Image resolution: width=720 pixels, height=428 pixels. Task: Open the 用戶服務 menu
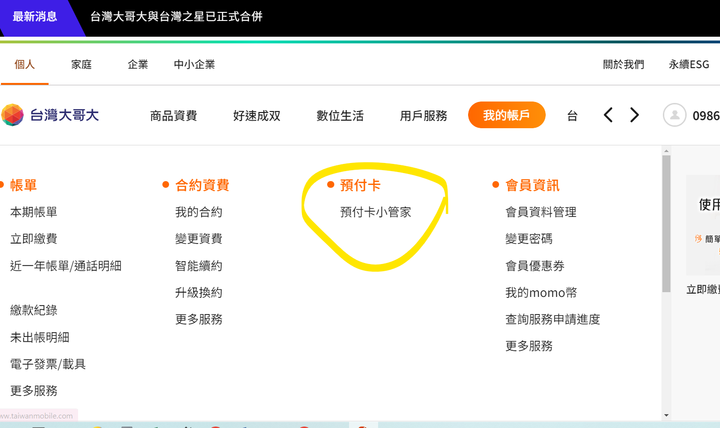pos(423,115)
